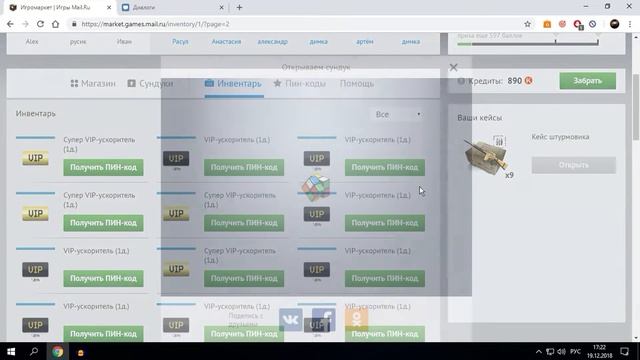Share via the VK icon
The height and width of the screenshot is (360, 640).
[291, 320]
